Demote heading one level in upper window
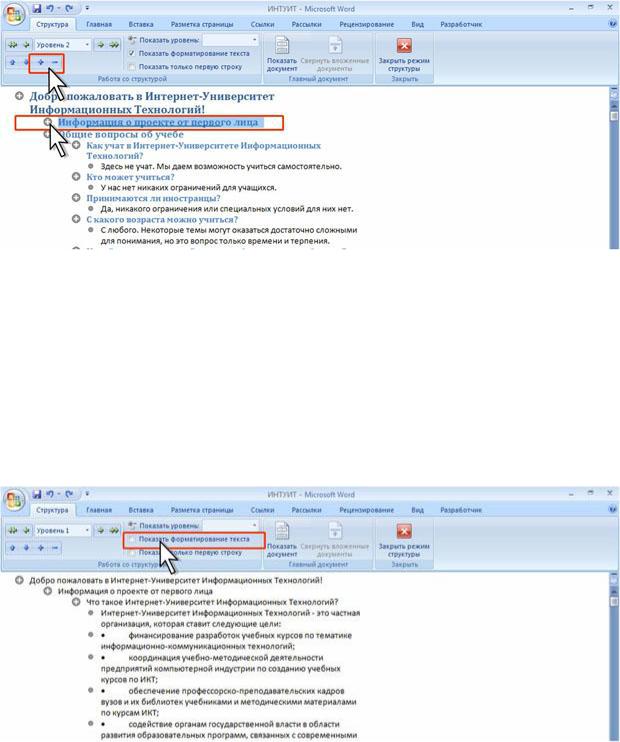620x742 pixels. click(100, 45)
